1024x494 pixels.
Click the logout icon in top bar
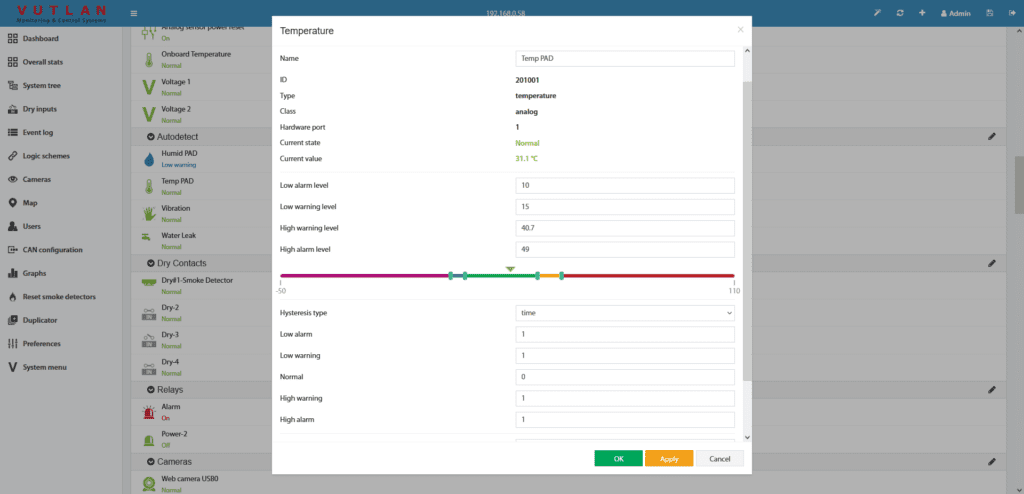[x=1010, y=13]
